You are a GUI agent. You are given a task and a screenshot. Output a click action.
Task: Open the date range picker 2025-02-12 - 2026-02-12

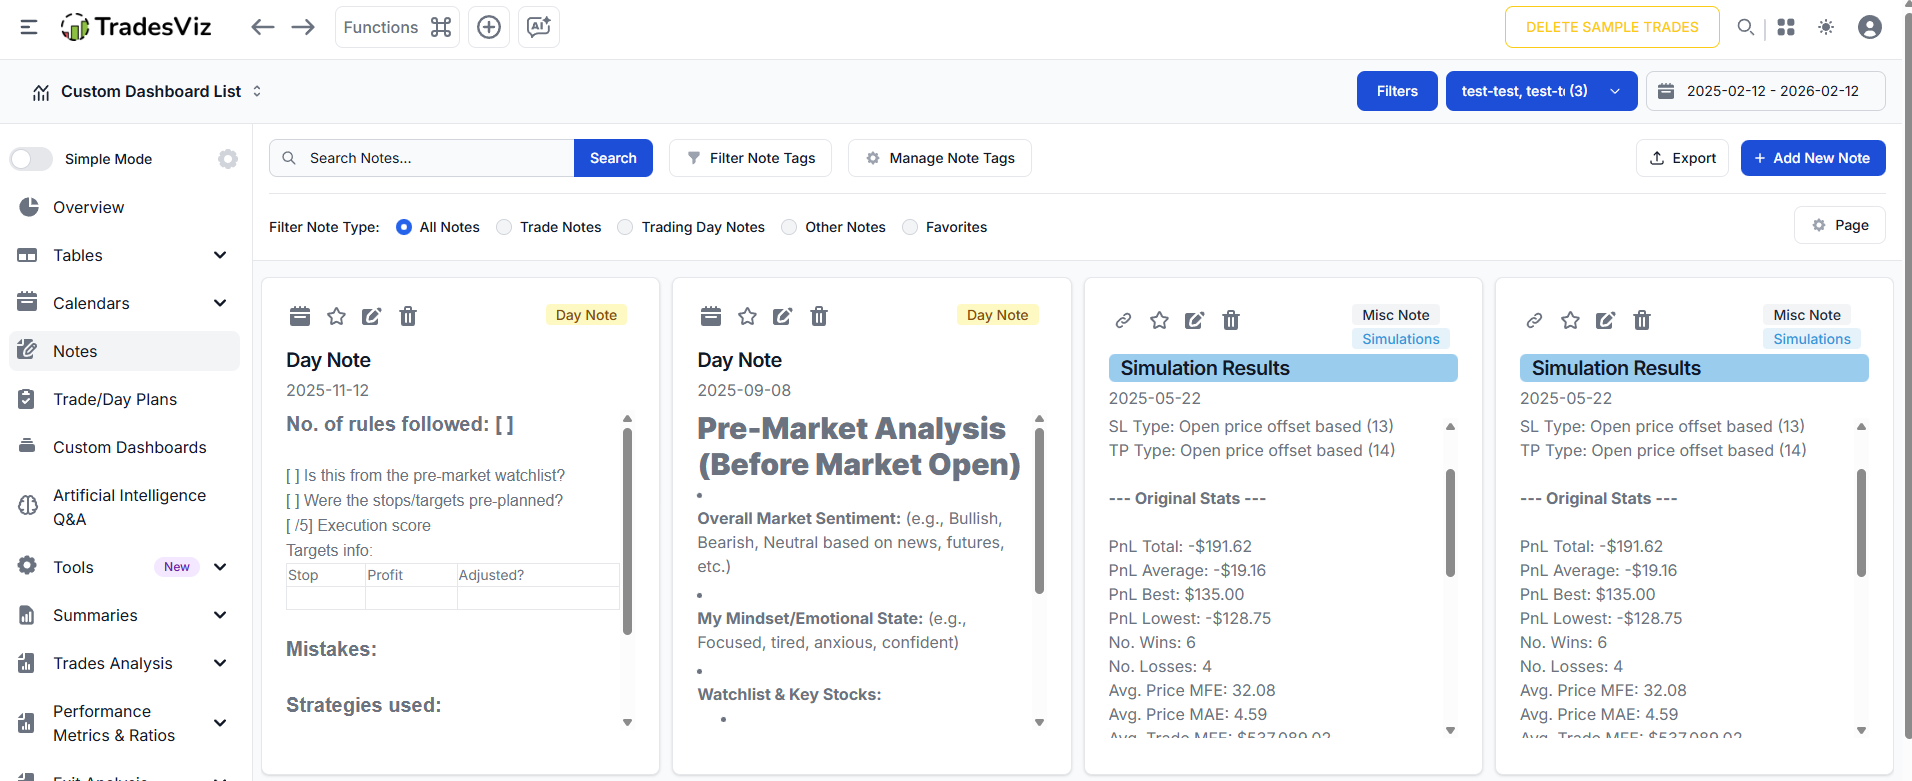[1766, 91]
